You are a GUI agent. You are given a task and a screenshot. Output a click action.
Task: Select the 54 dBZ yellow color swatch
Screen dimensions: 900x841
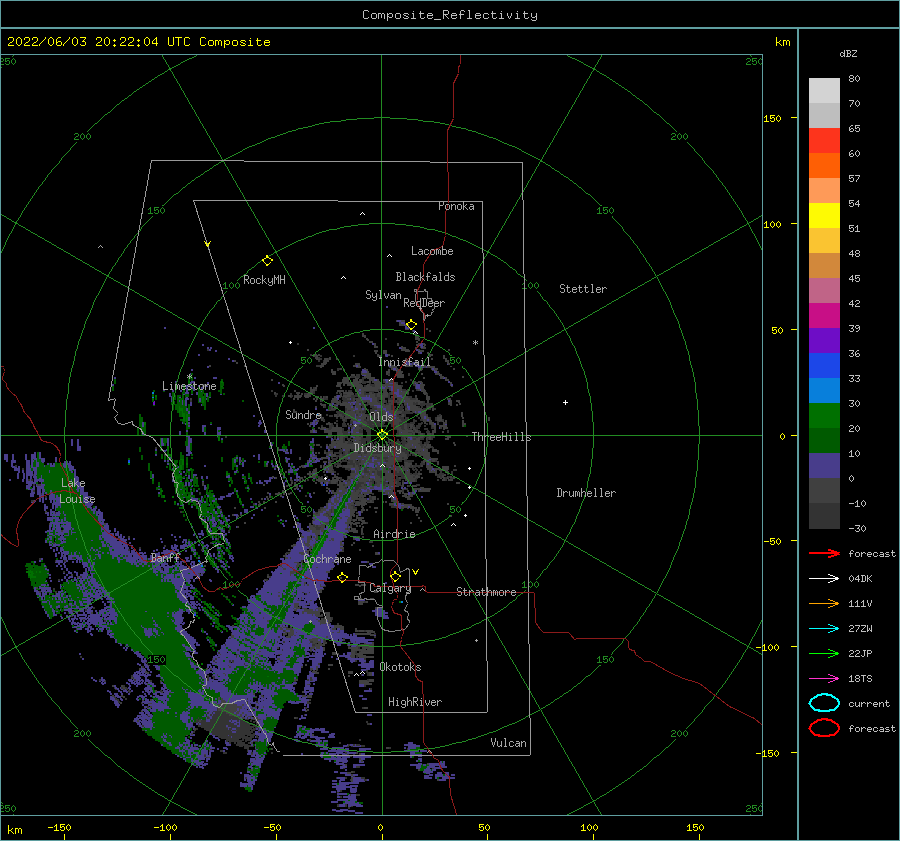coord(824,215)
